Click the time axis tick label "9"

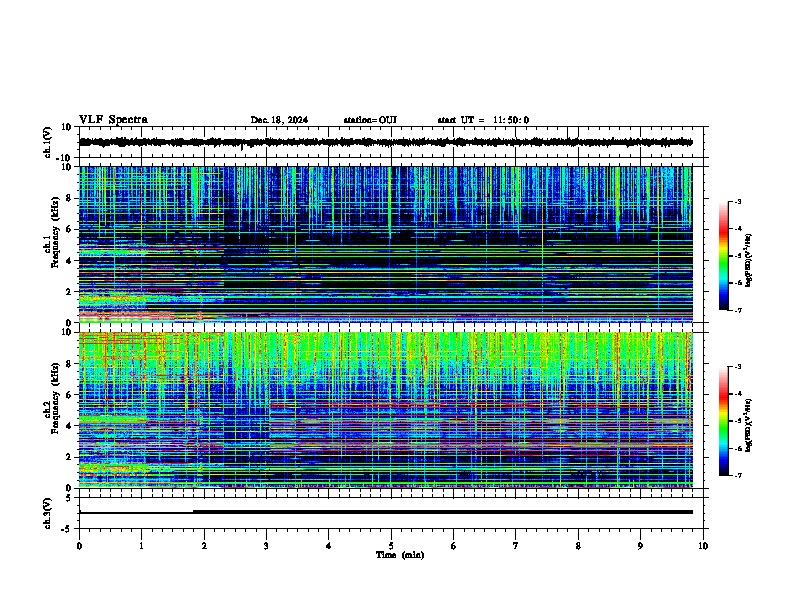(640, 546)
